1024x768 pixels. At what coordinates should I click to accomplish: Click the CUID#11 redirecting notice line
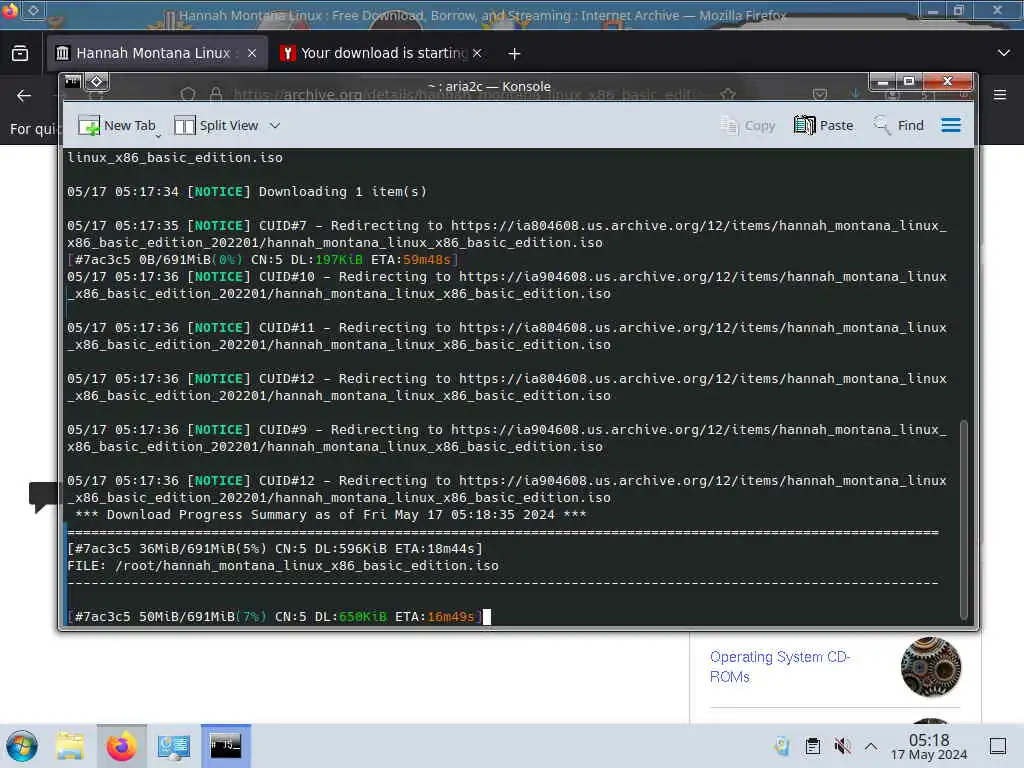pyautogui.click(x=507, y=336)
